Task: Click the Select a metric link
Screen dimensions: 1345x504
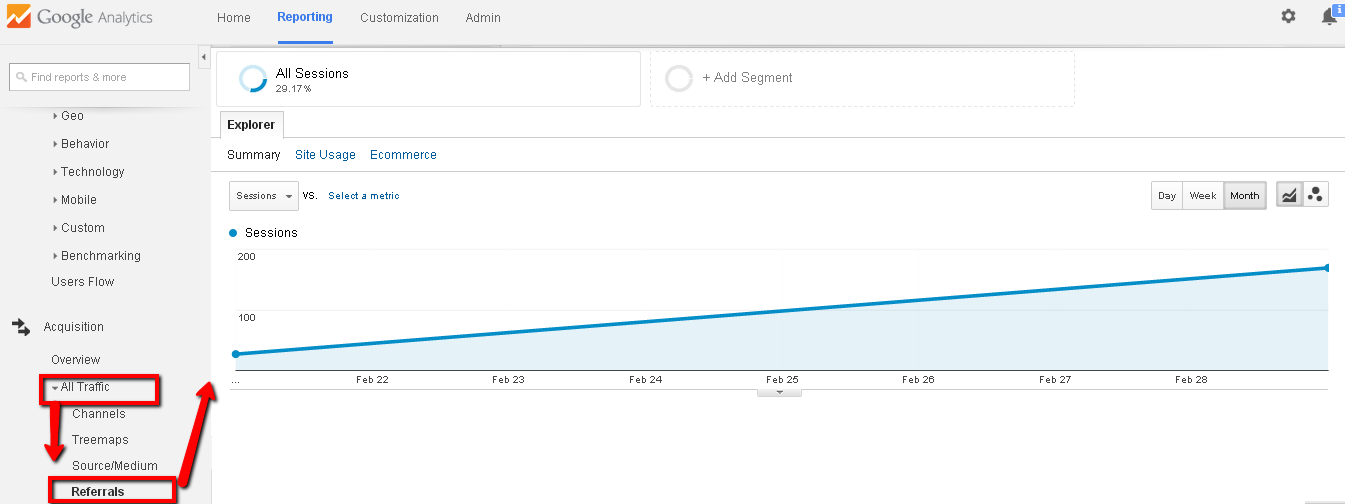Action: (x=364, y=196)
